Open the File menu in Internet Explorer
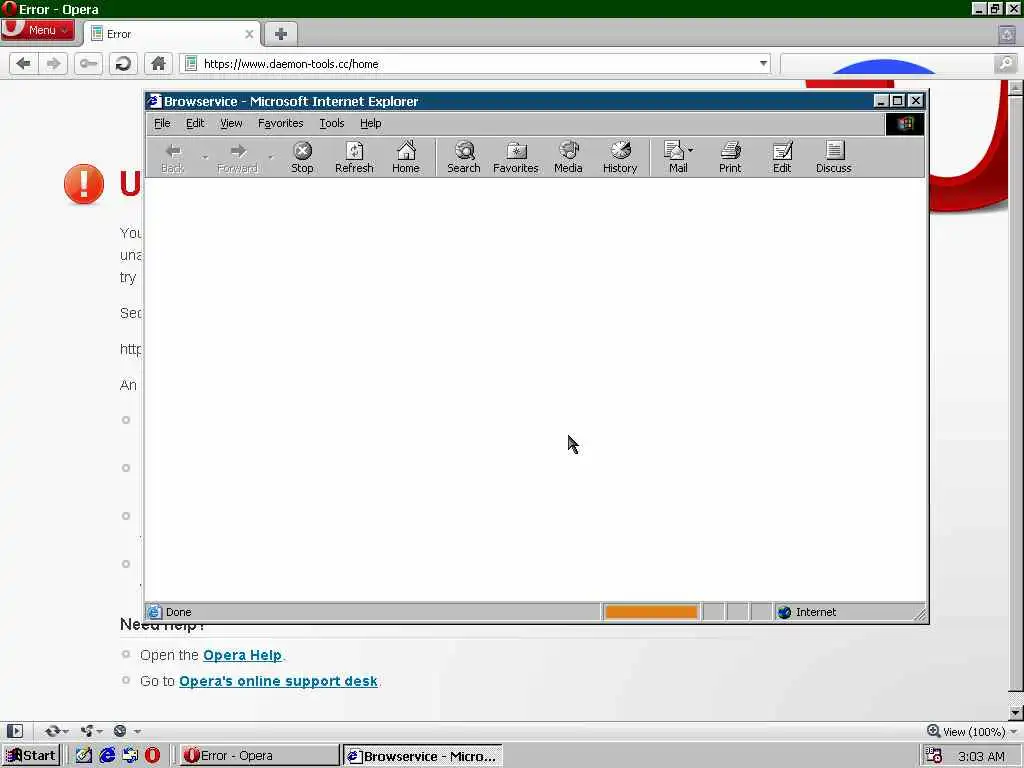This screenshot has width=1024, height=768. (x=162, y=123)
